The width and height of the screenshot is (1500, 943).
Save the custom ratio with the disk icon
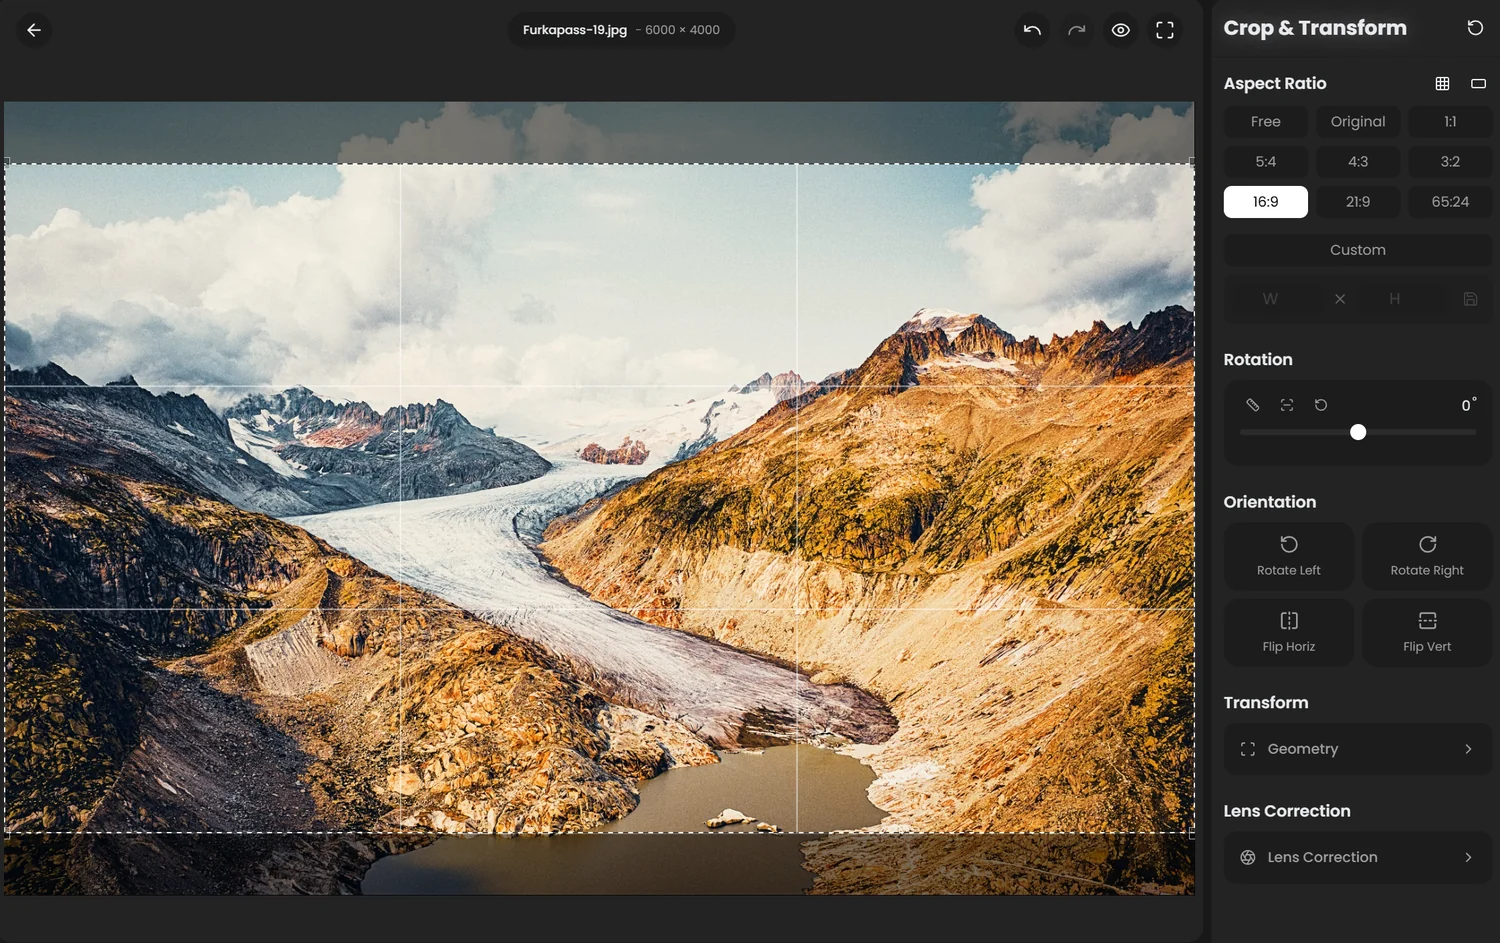(1470, 299)
